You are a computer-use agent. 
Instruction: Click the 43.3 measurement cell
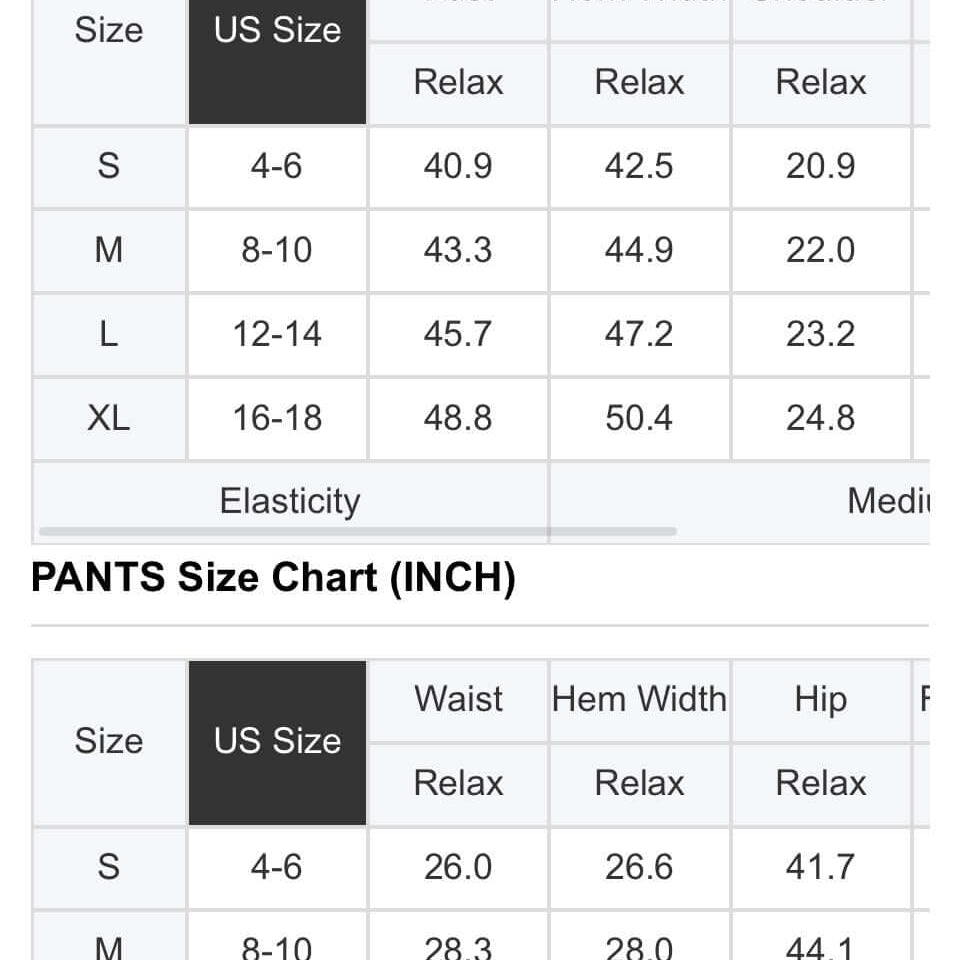coord(458,249)
